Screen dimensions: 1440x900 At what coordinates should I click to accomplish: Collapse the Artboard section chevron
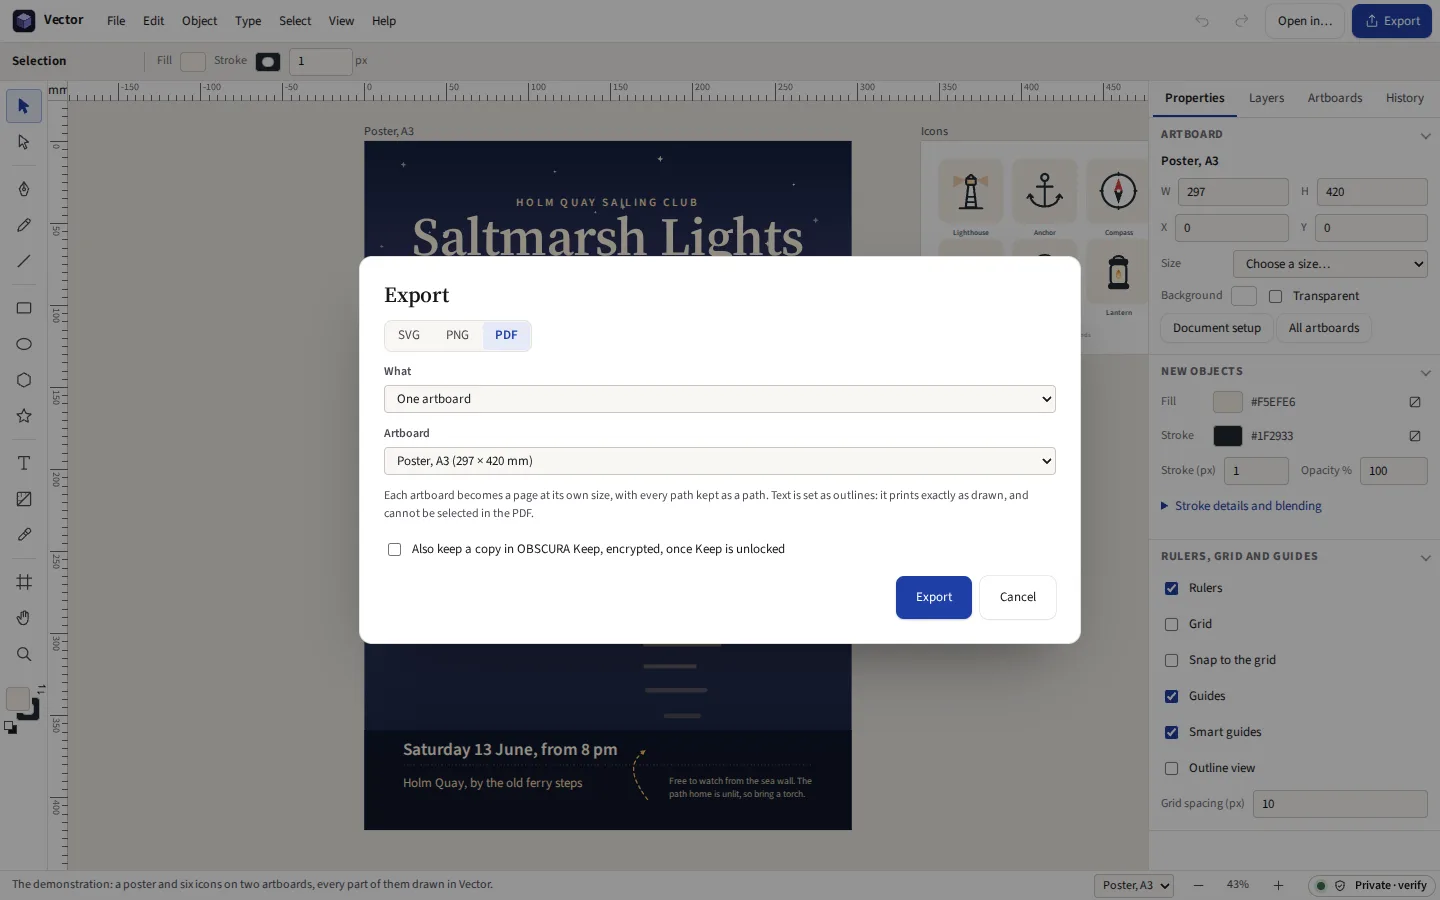click(1425, 135)
